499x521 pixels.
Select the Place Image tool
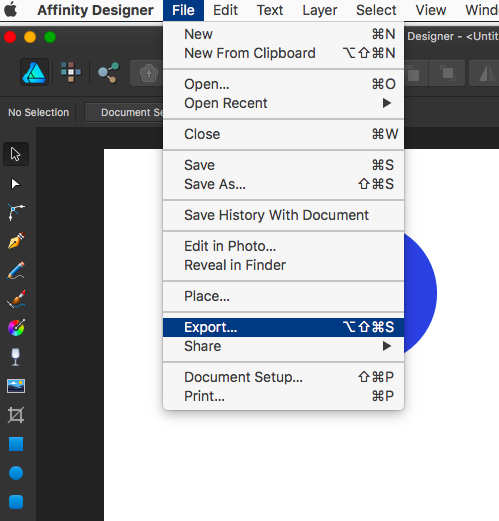click(16, 386)
